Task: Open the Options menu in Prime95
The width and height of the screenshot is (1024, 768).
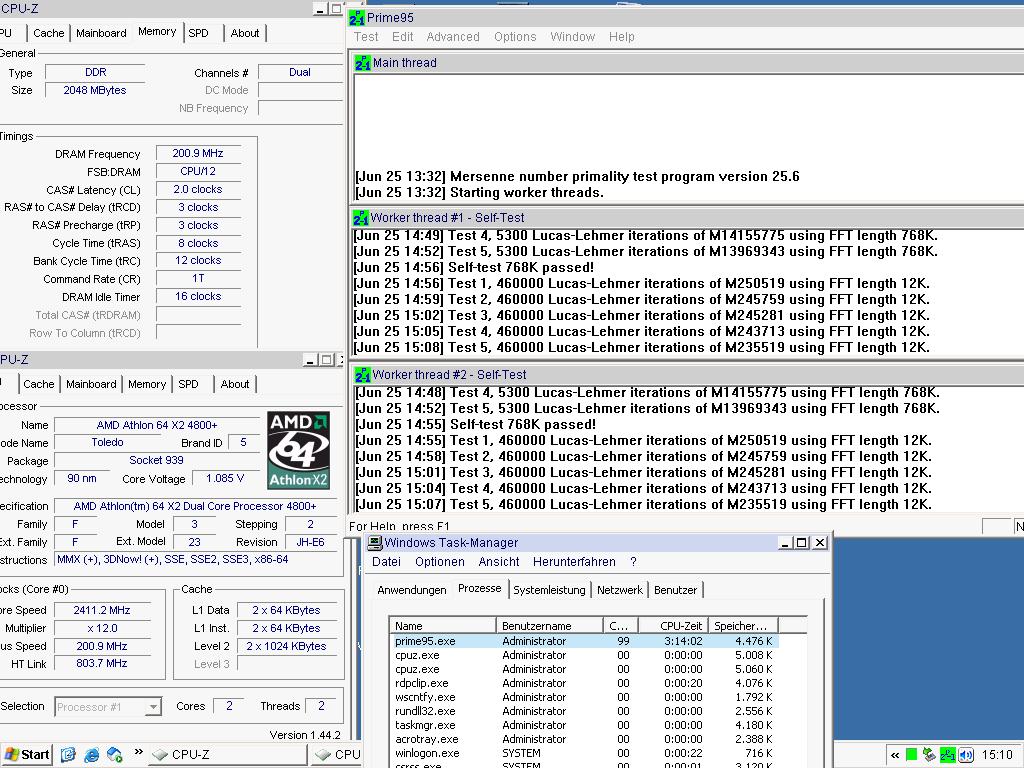Action: (x=515, y=37)
